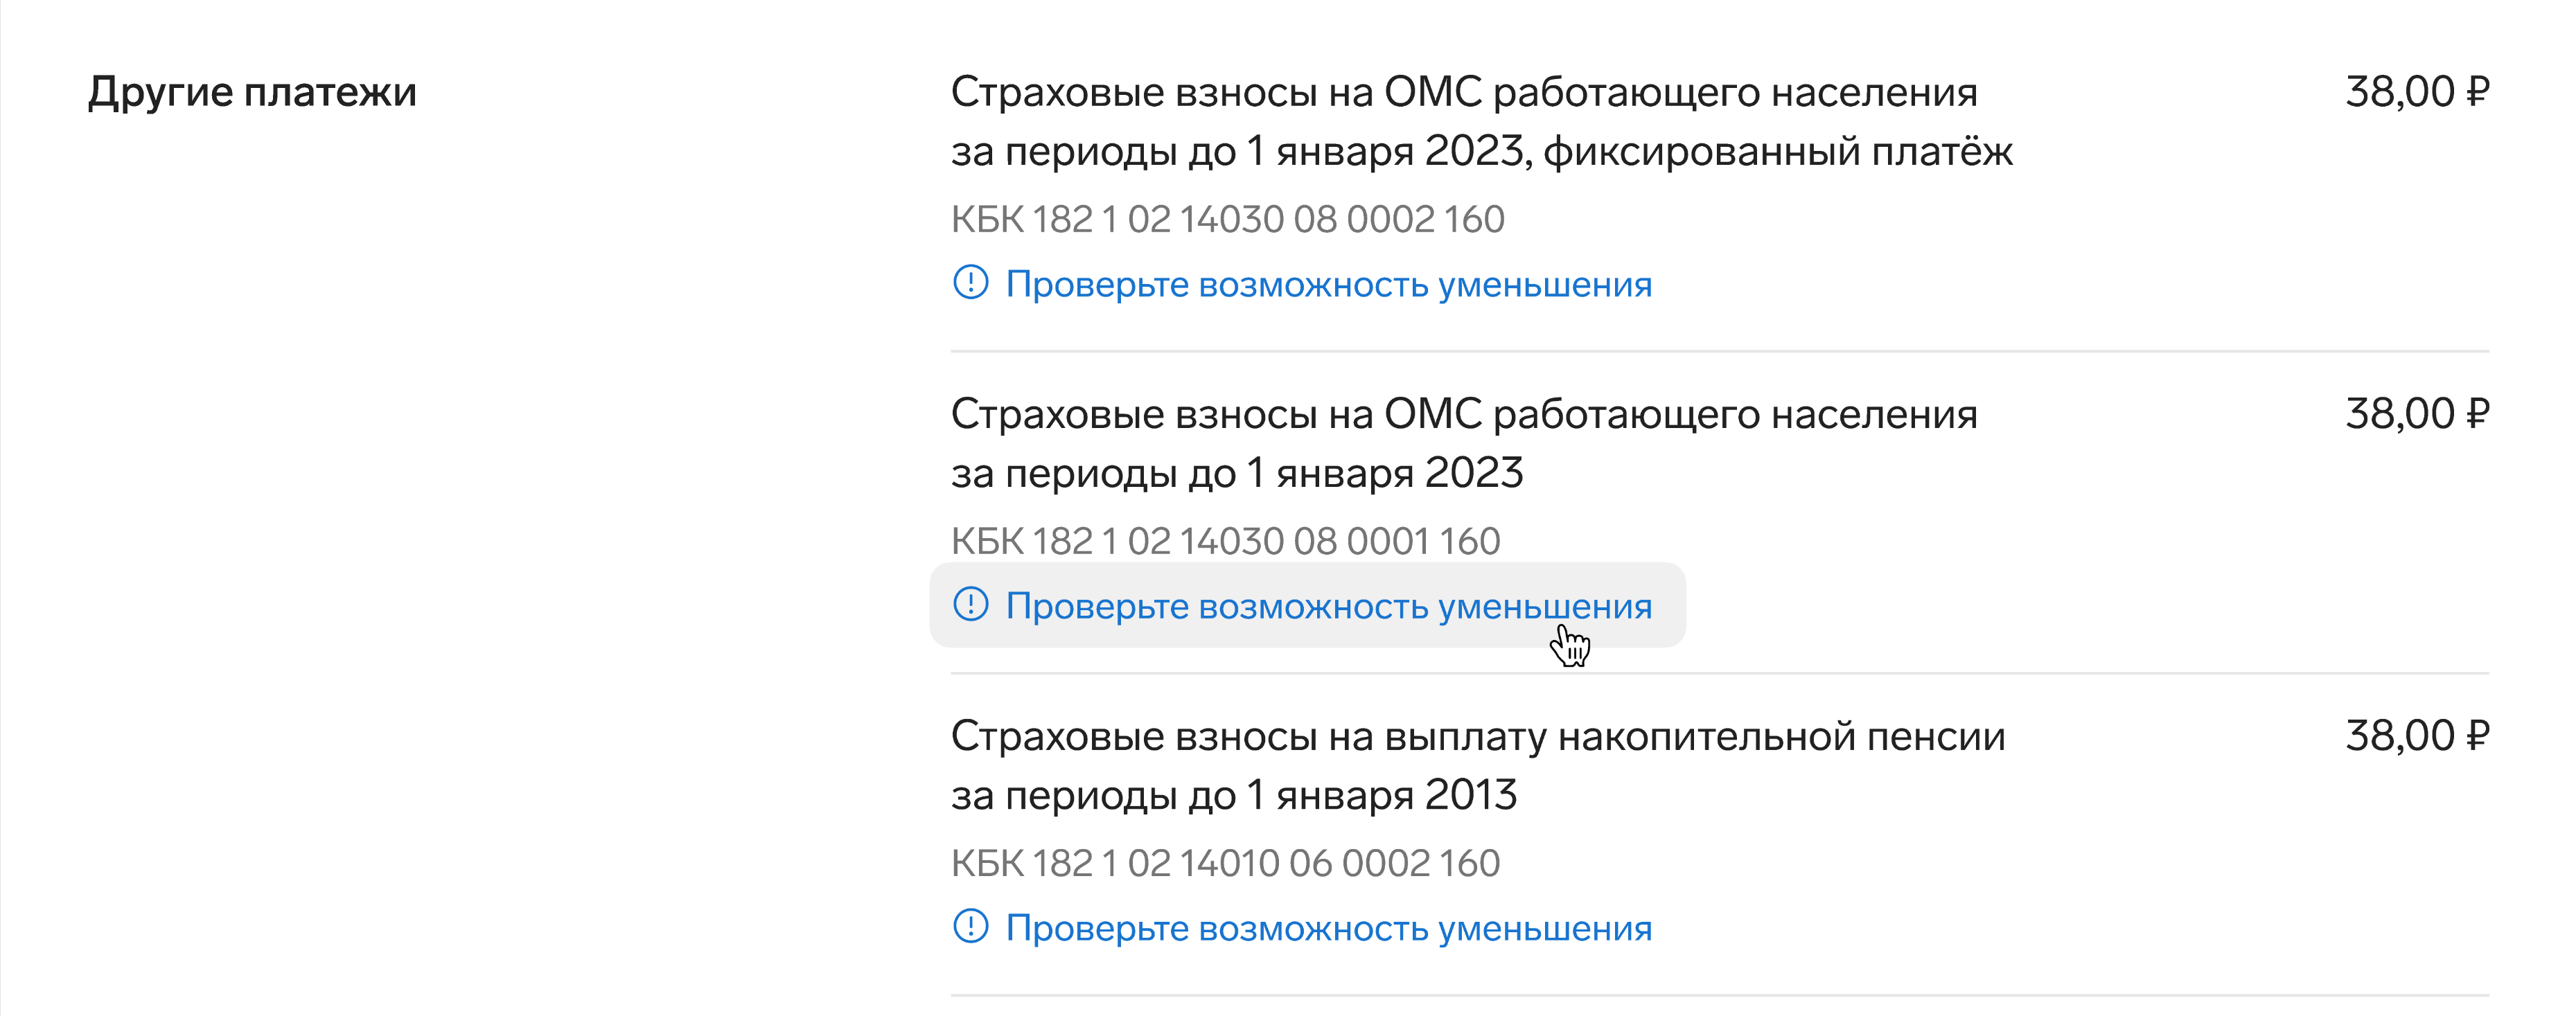Open the highlighted 'Проверьте возможность уменьшения' link
This screenshot has height=1016, width=2576.
(1307, 605)
